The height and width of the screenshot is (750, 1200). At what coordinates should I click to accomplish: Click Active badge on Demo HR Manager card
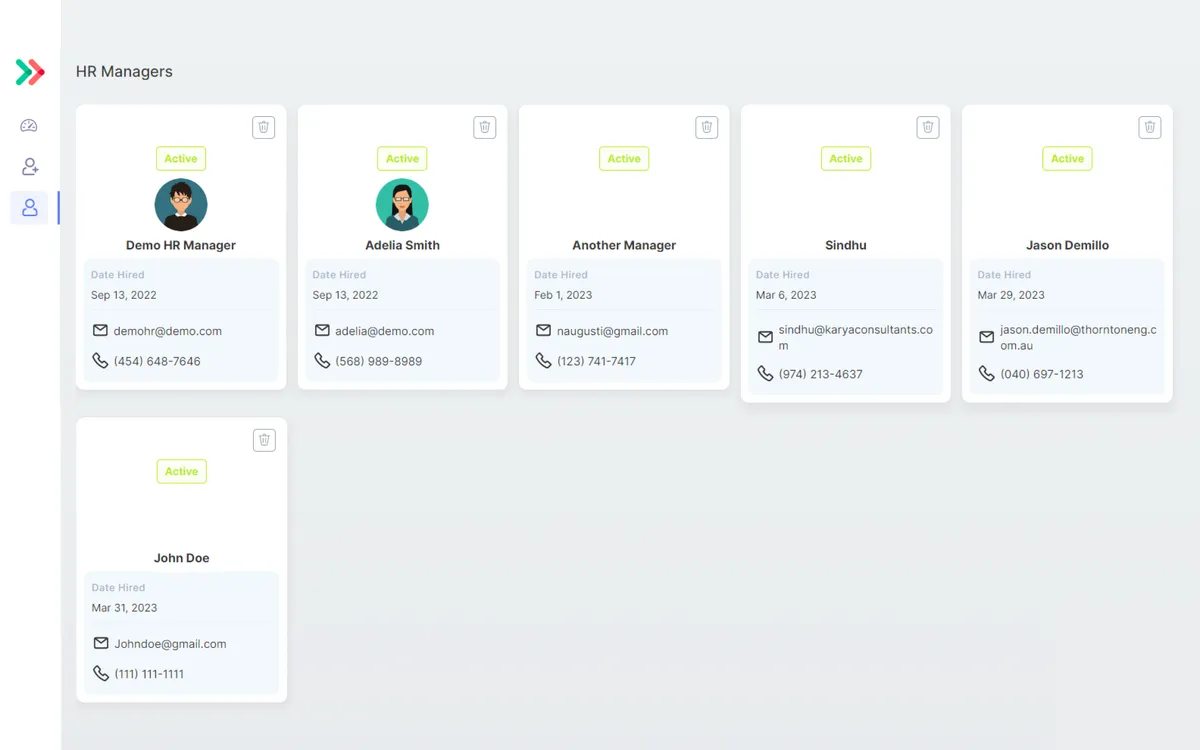click(181, 159)
